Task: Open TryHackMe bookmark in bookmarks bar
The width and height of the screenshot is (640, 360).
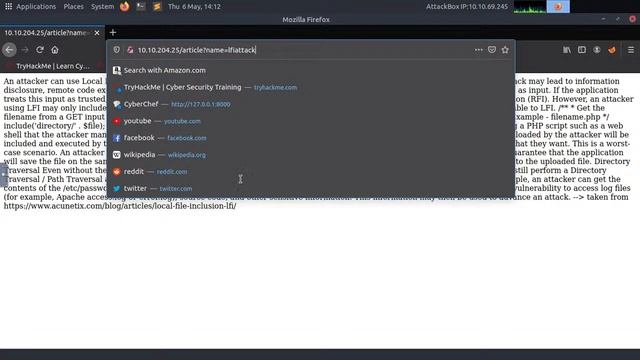Action: click(48, 66)
